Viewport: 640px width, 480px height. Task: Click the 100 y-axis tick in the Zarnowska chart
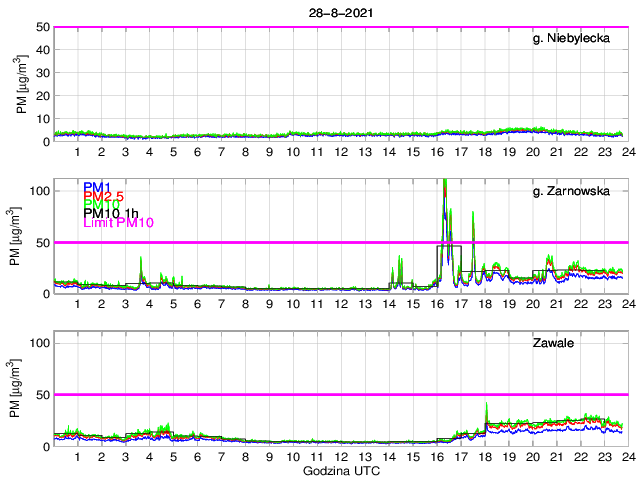[x=38, y=190]
